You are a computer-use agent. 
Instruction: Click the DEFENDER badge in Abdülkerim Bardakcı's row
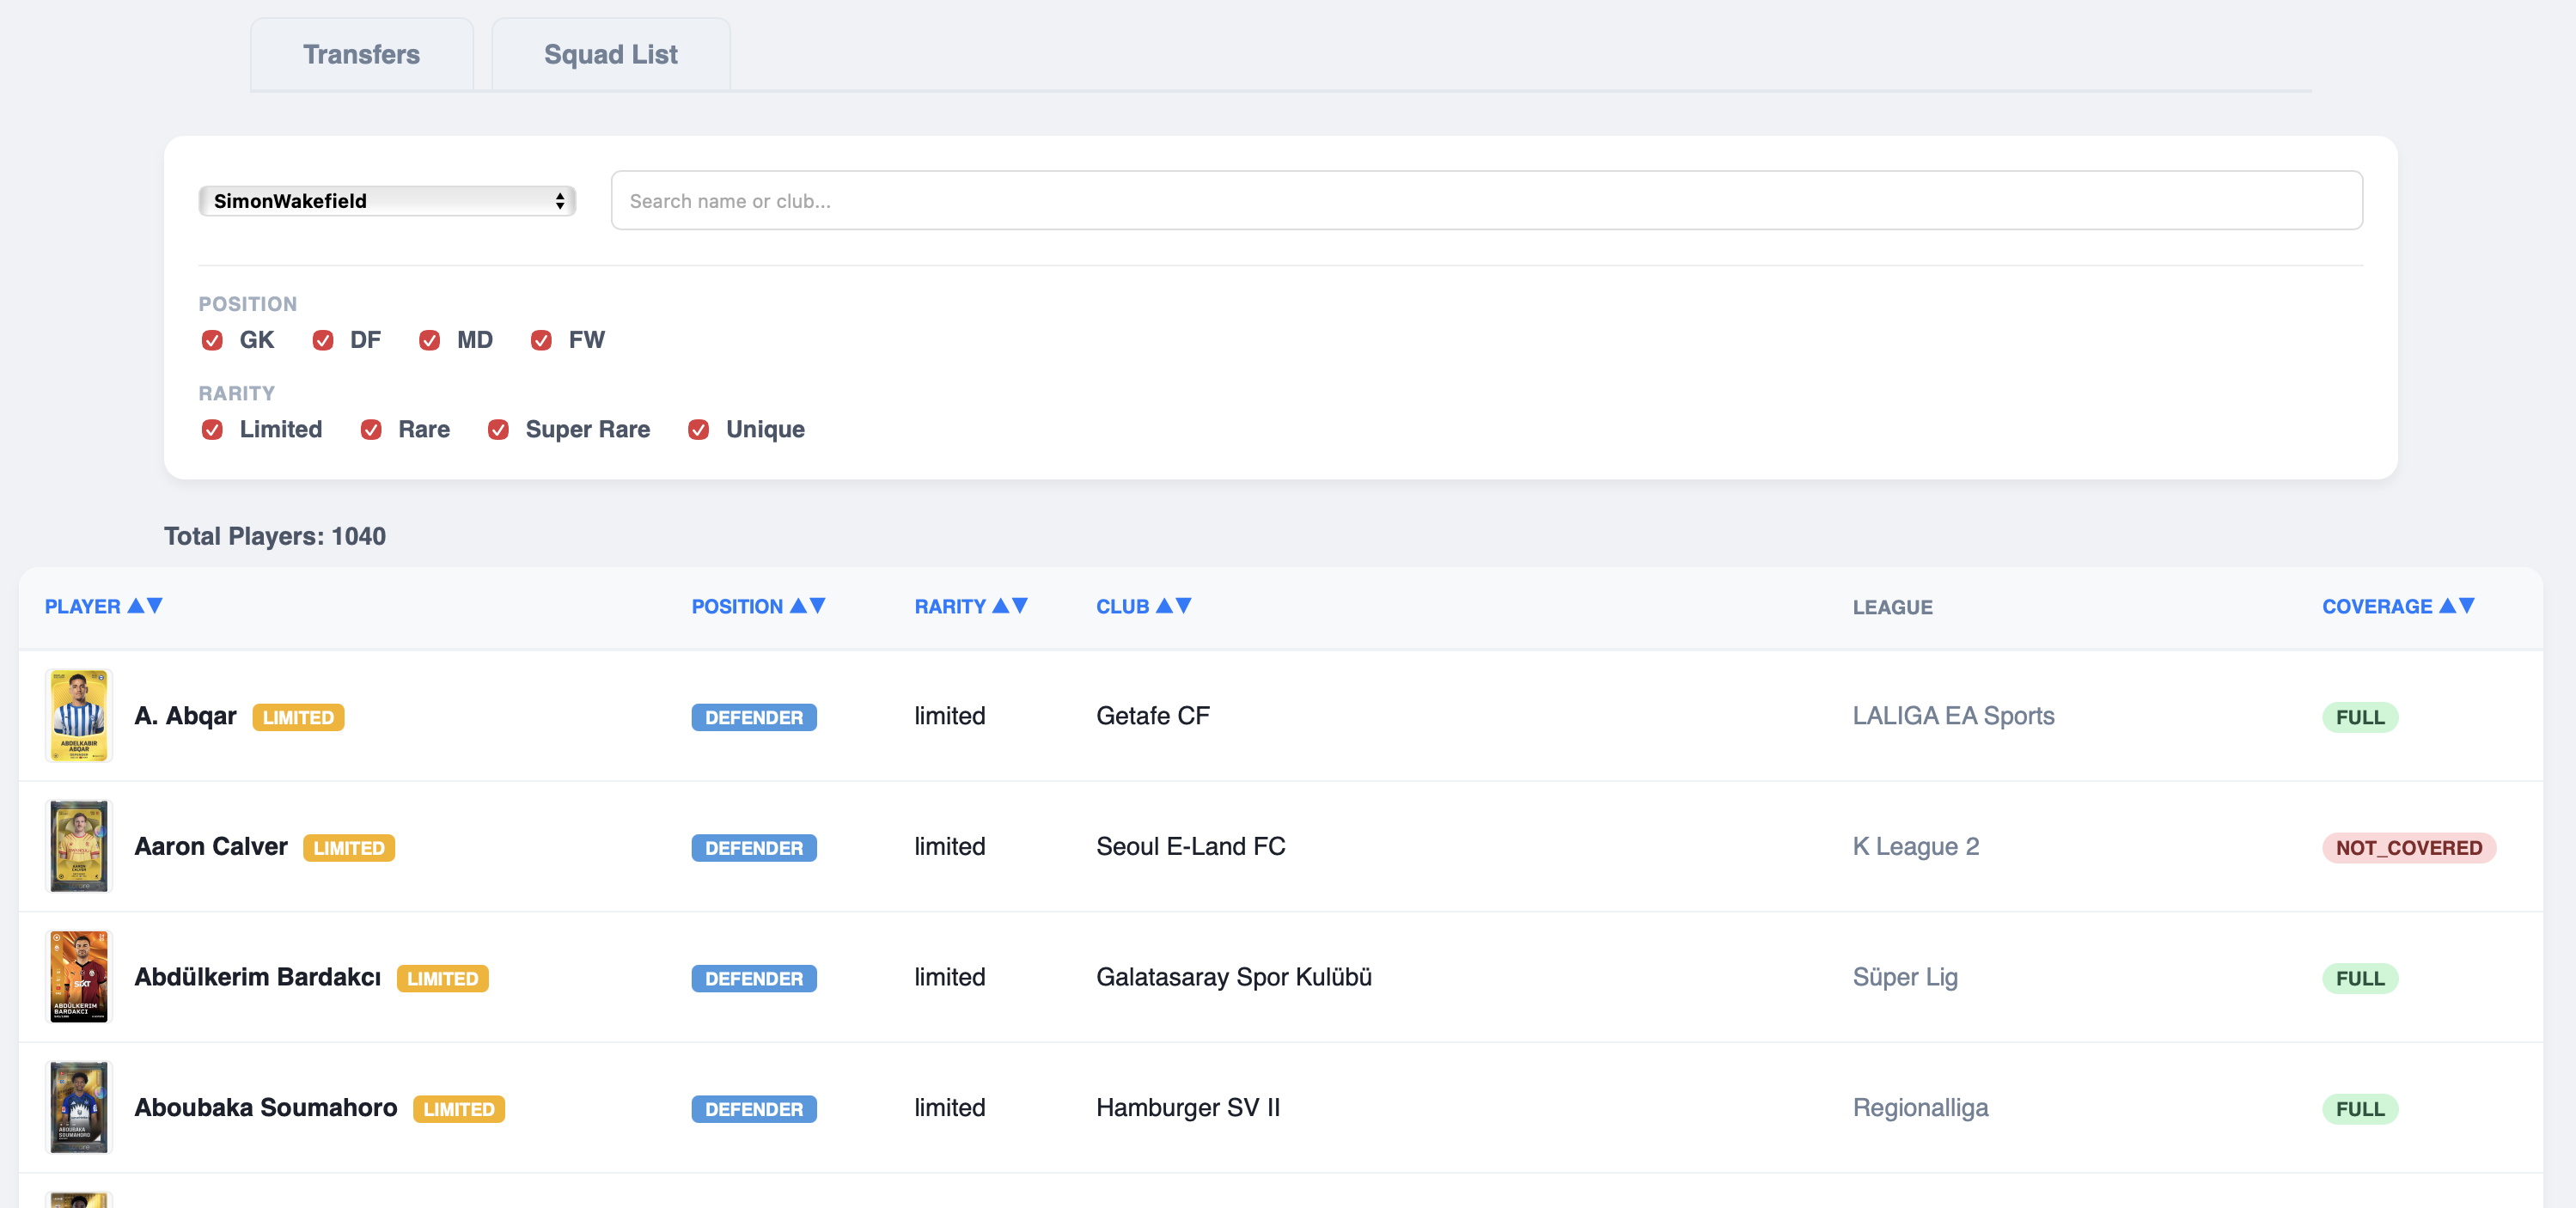(x=754, y=978)
